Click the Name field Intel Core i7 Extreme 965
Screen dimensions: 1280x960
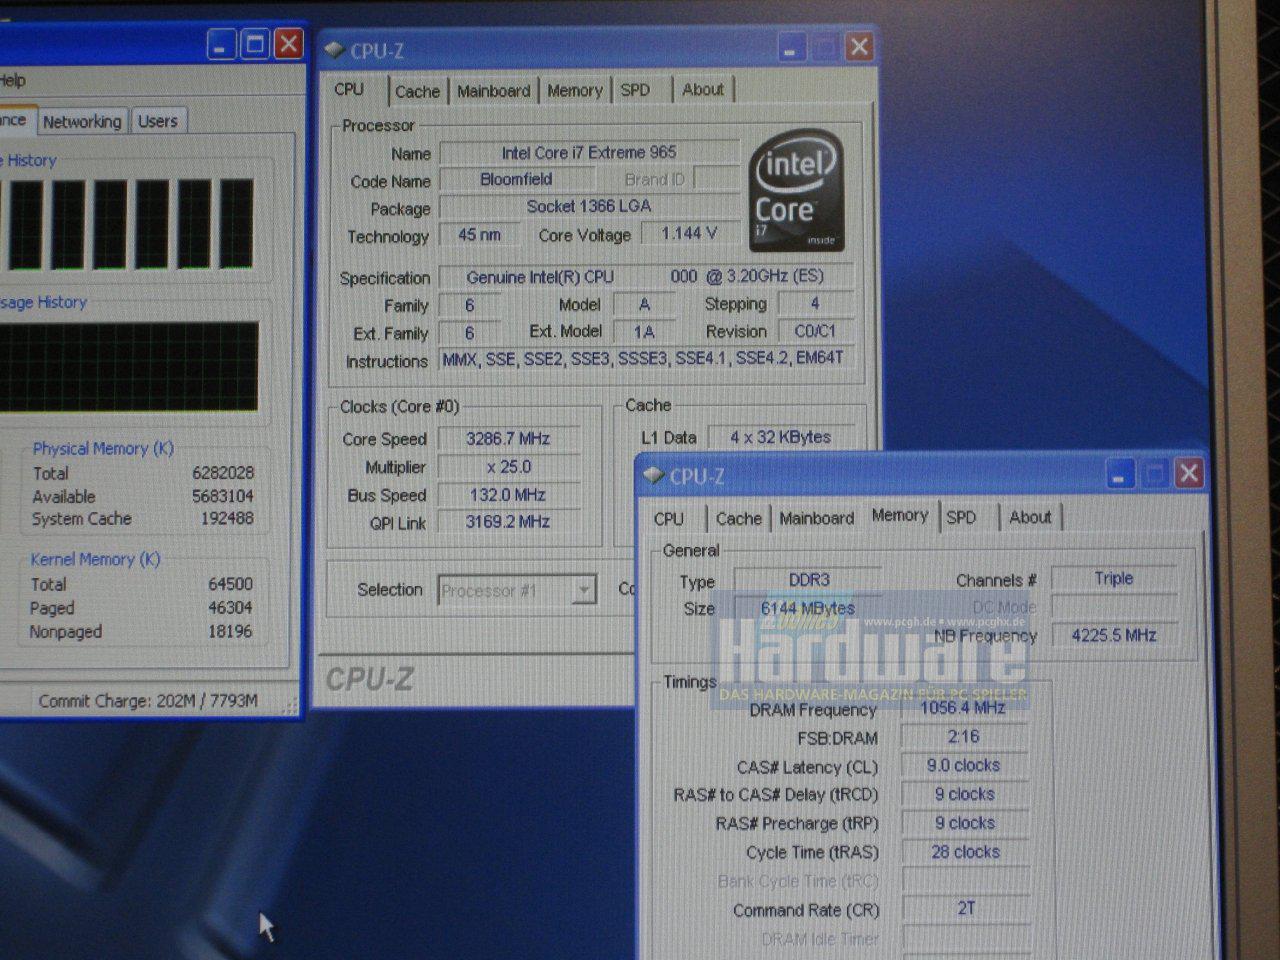pyautogui.click(x=589, y=153)
